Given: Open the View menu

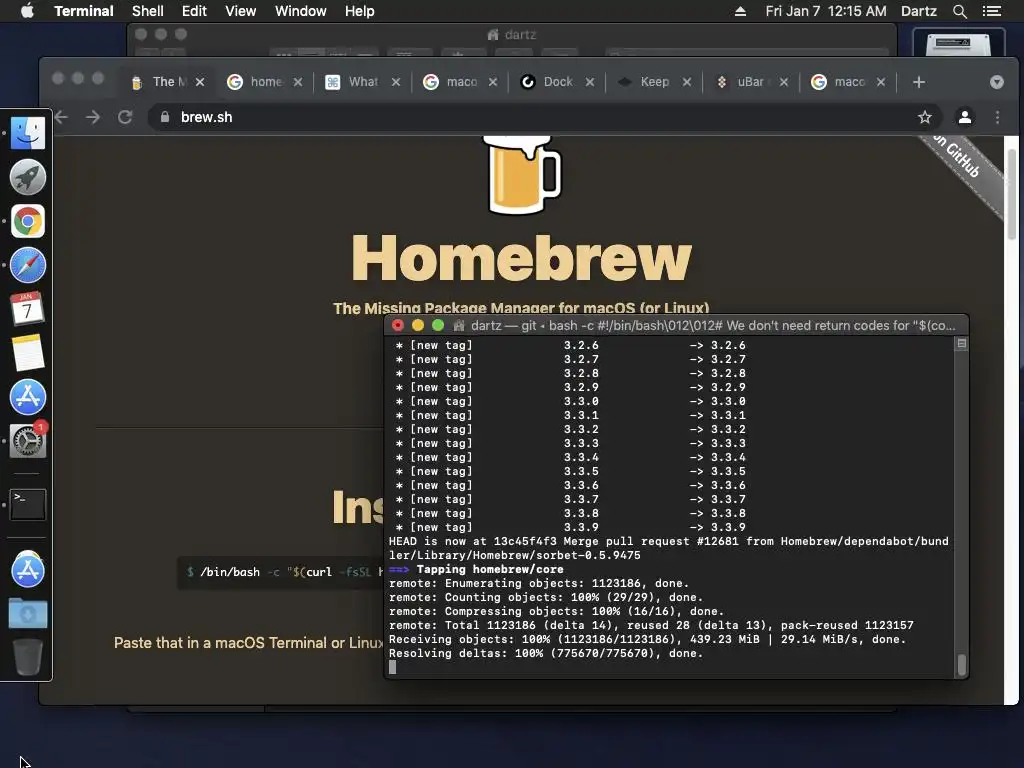Looking at the screenshot, I should [x=240, y=11].
